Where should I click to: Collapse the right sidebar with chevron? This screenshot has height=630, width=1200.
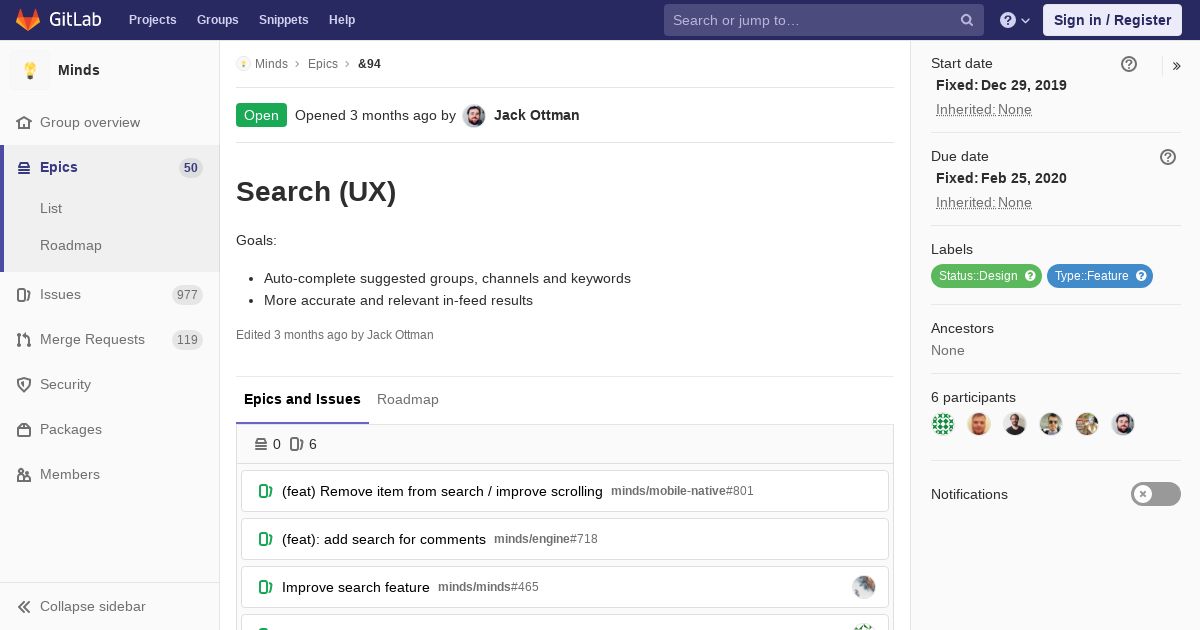click(x=1177, y=66)
